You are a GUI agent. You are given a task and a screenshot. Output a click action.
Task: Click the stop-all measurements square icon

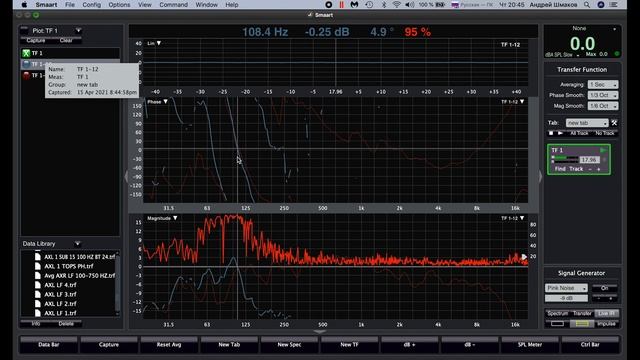tap(551, 133)
